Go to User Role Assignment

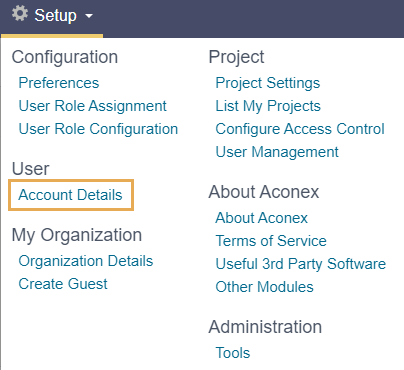point(92,106)
